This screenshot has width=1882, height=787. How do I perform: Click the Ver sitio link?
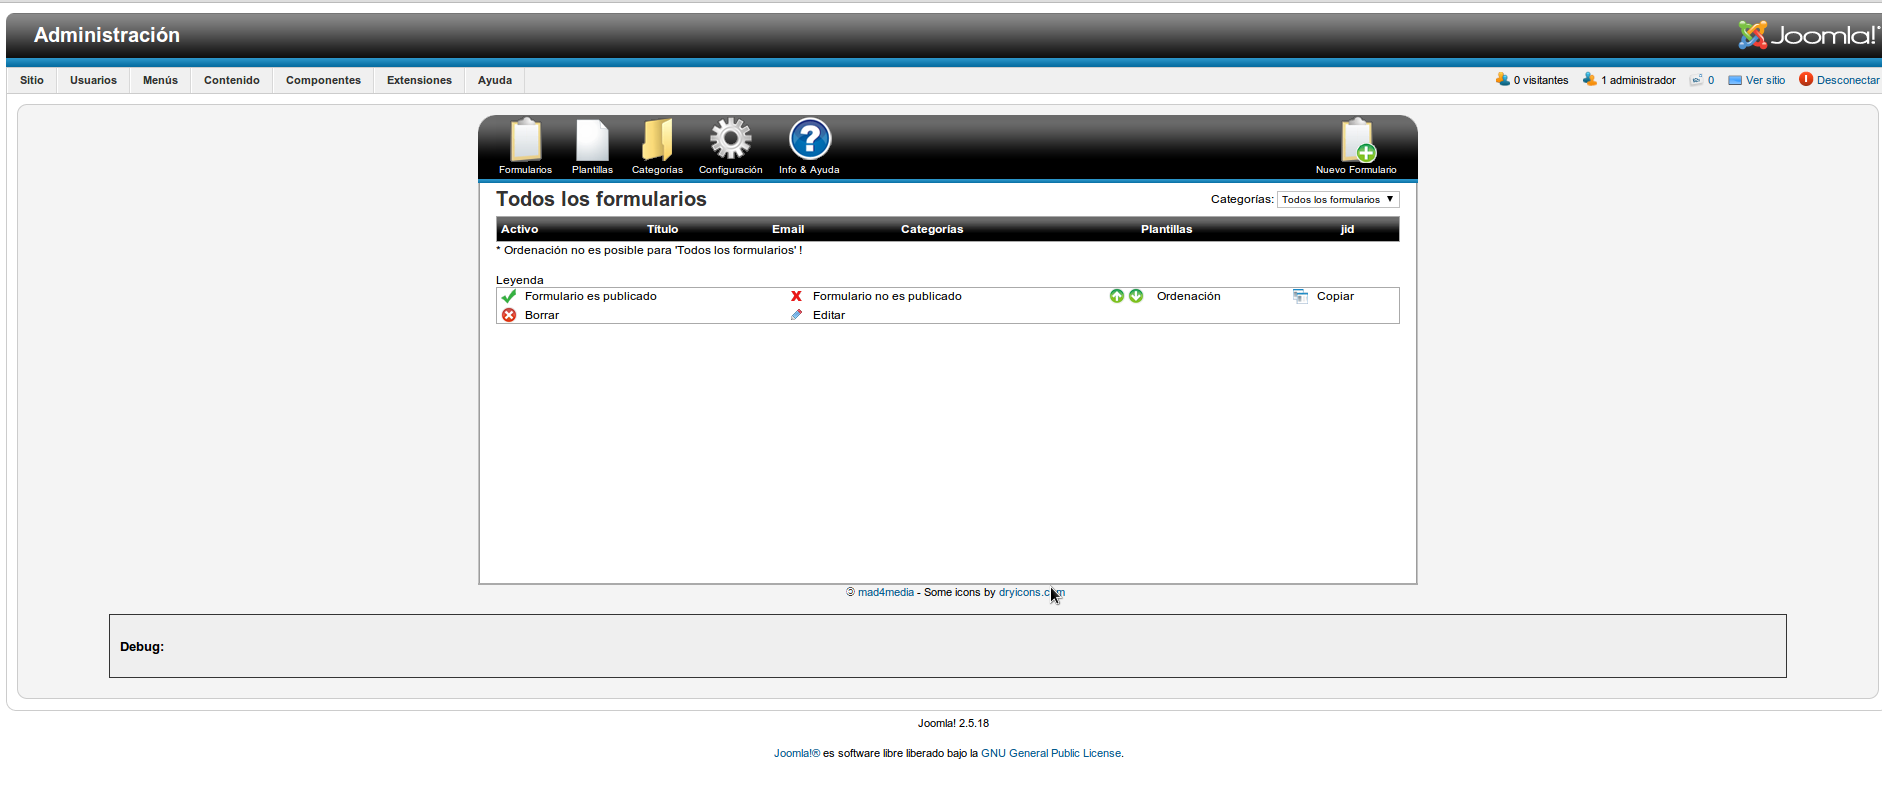[1765, 80]
